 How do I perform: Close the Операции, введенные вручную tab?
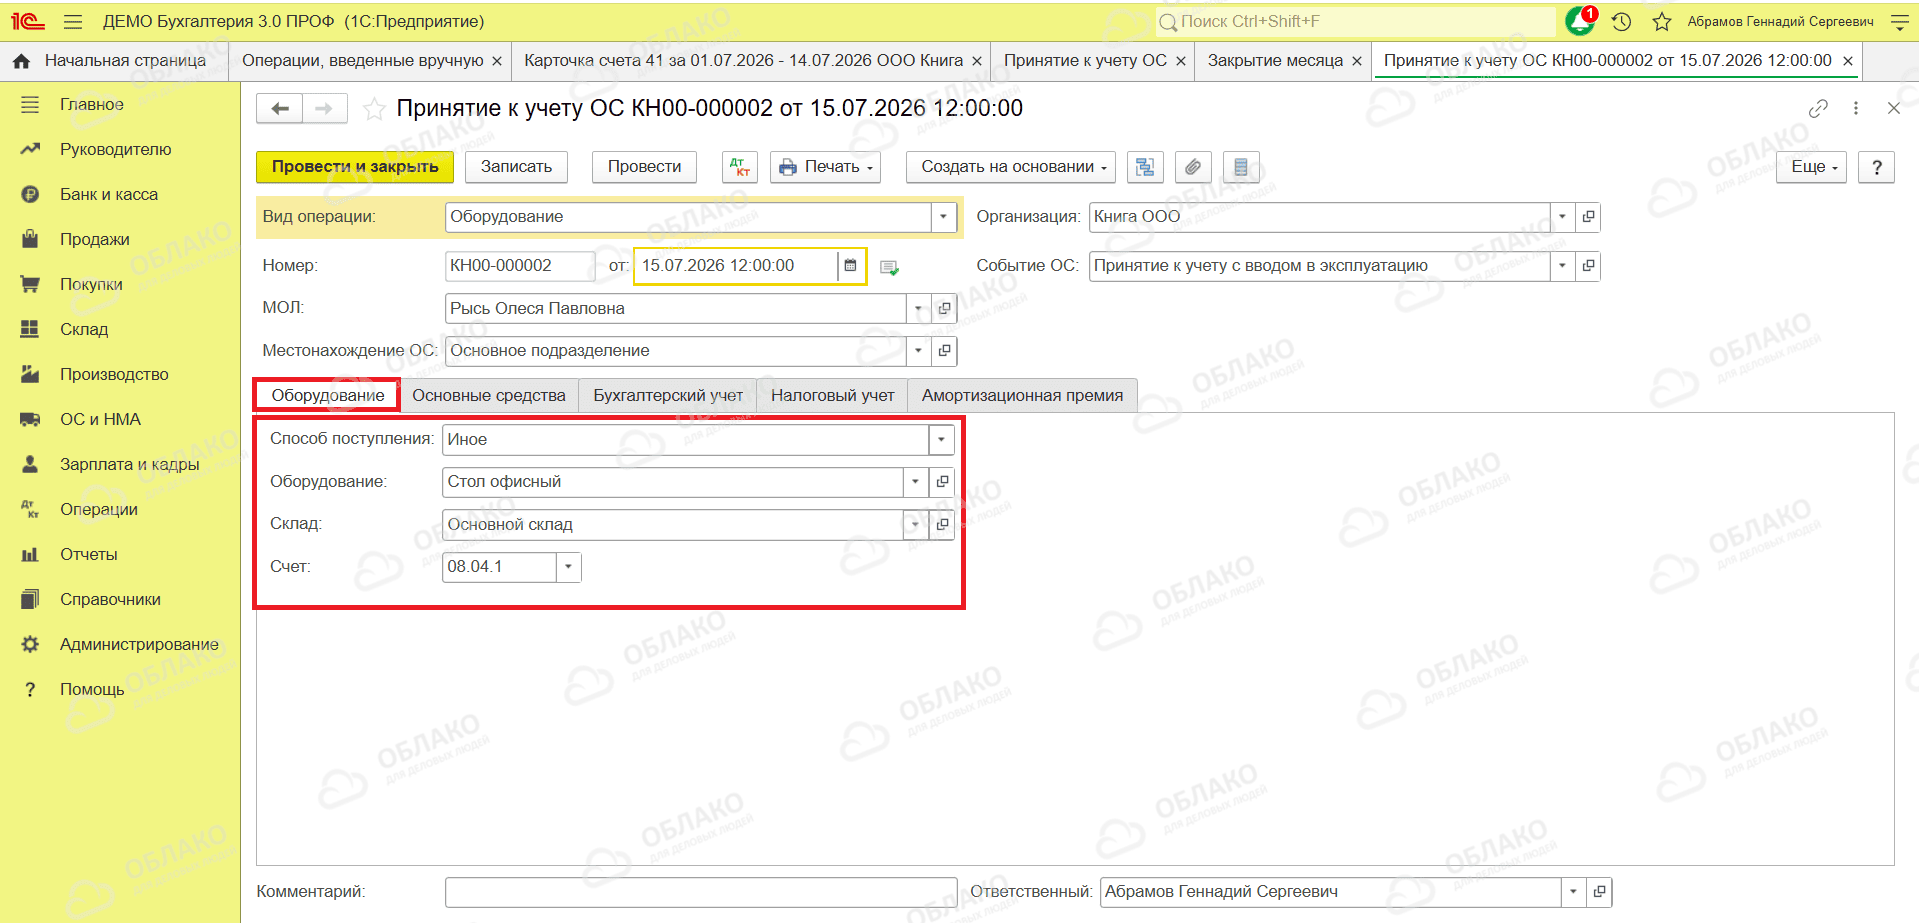click(x=497, y=61)
